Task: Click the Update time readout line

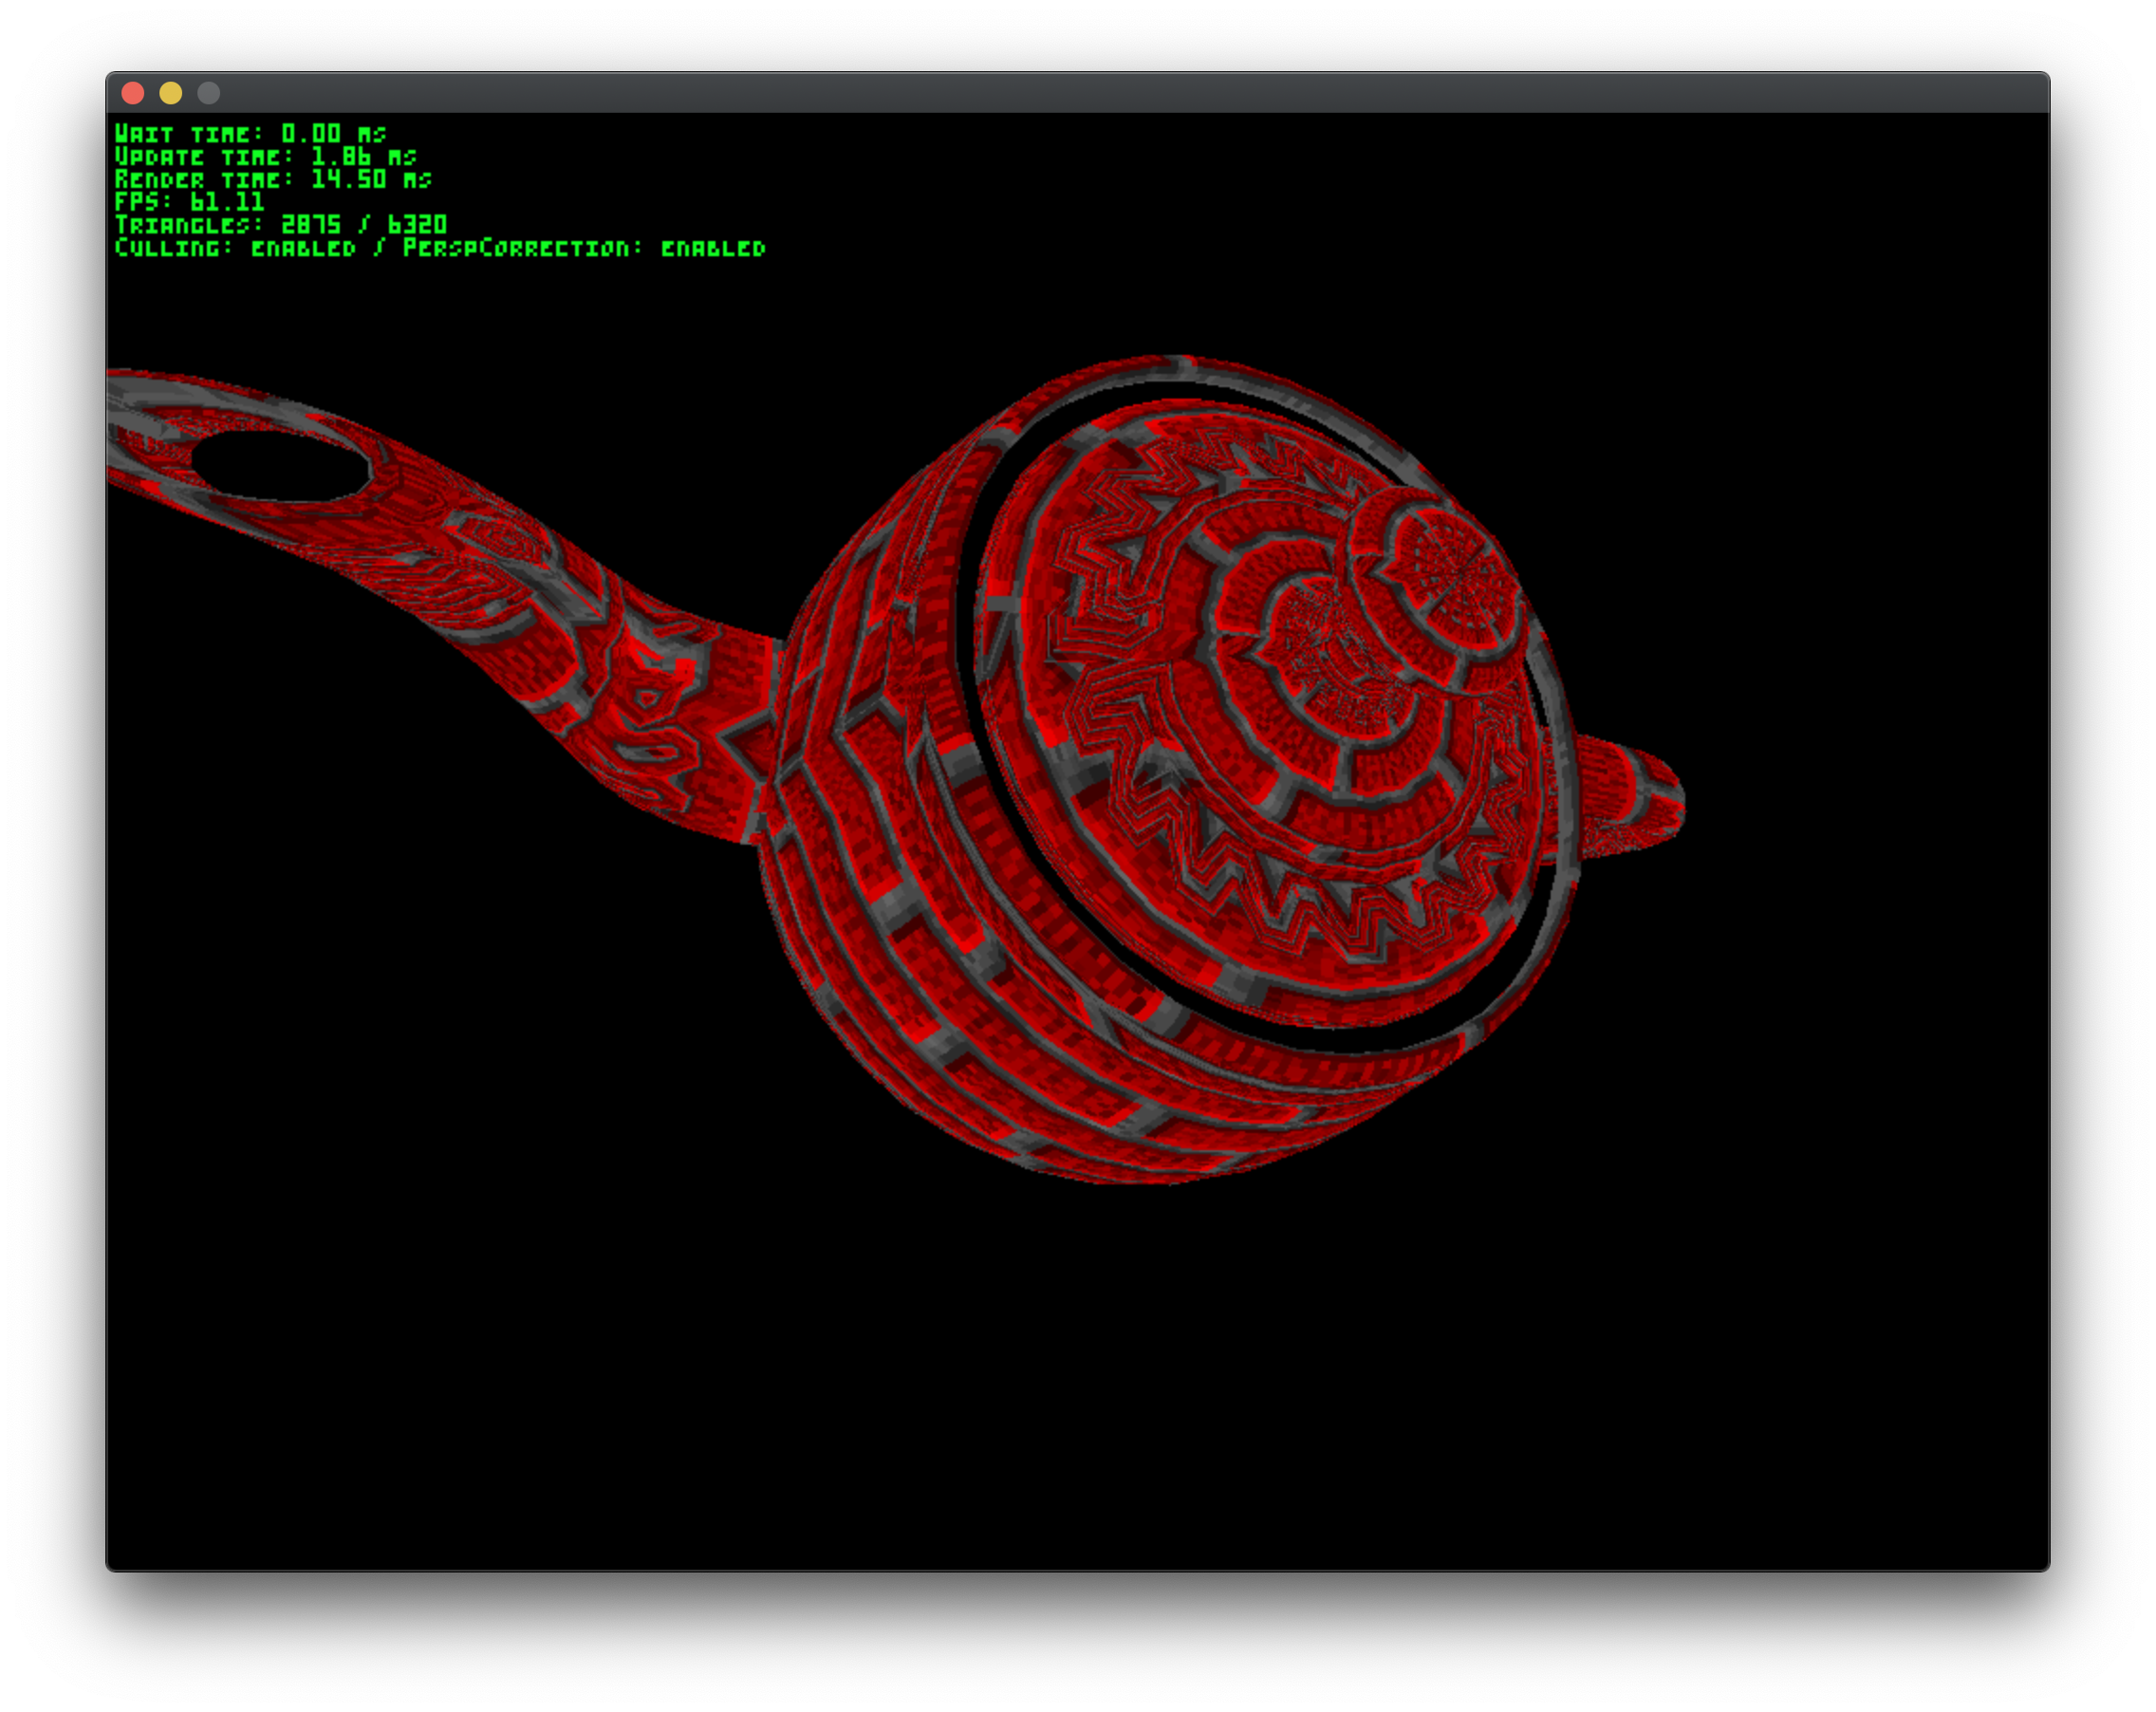Action: pyautogui.click(x=265, y=157)
